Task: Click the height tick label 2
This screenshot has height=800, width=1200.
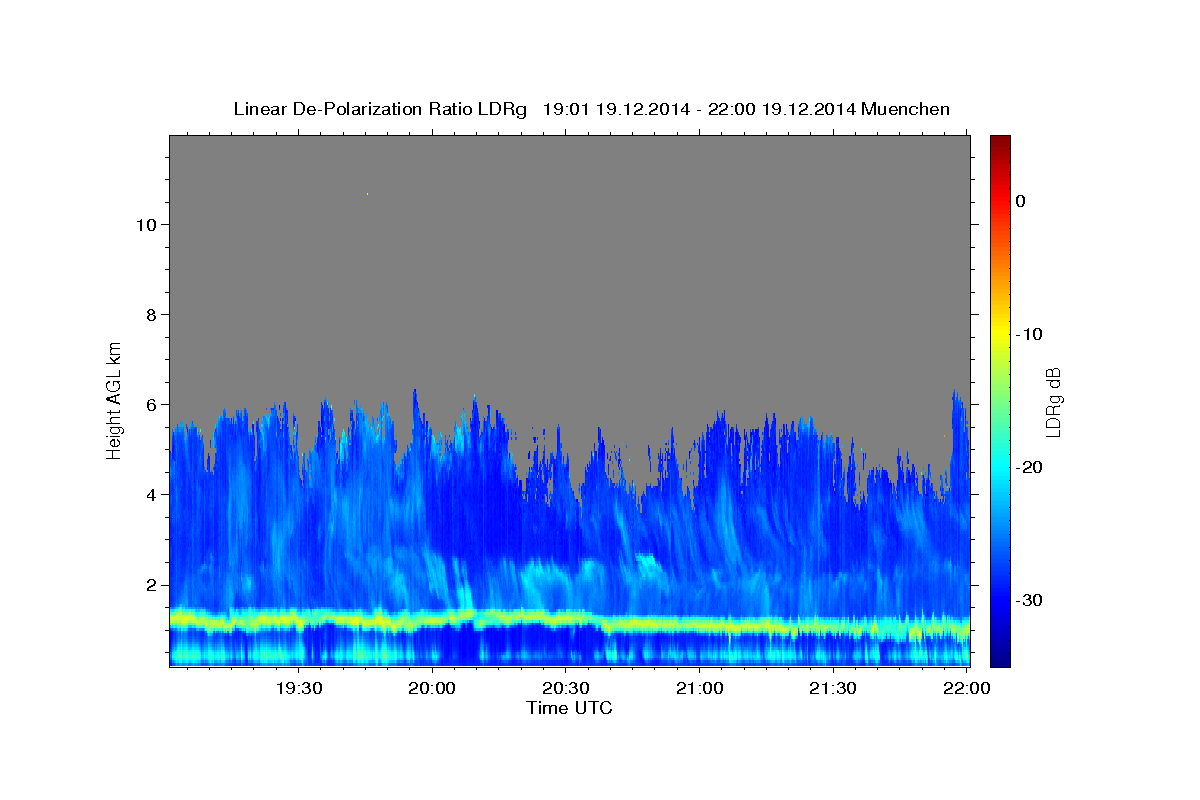Action: (x=151, y=585)
